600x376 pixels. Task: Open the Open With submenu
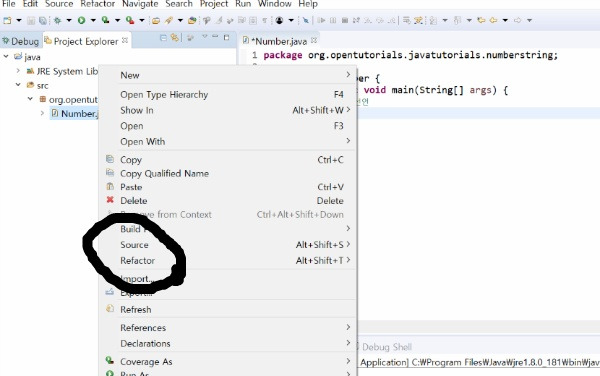coord(228,142)
